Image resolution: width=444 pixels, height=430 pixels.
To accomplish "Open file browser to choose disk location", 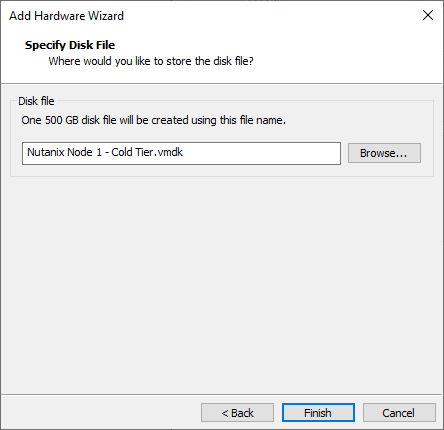I will (x=384, y=153).
